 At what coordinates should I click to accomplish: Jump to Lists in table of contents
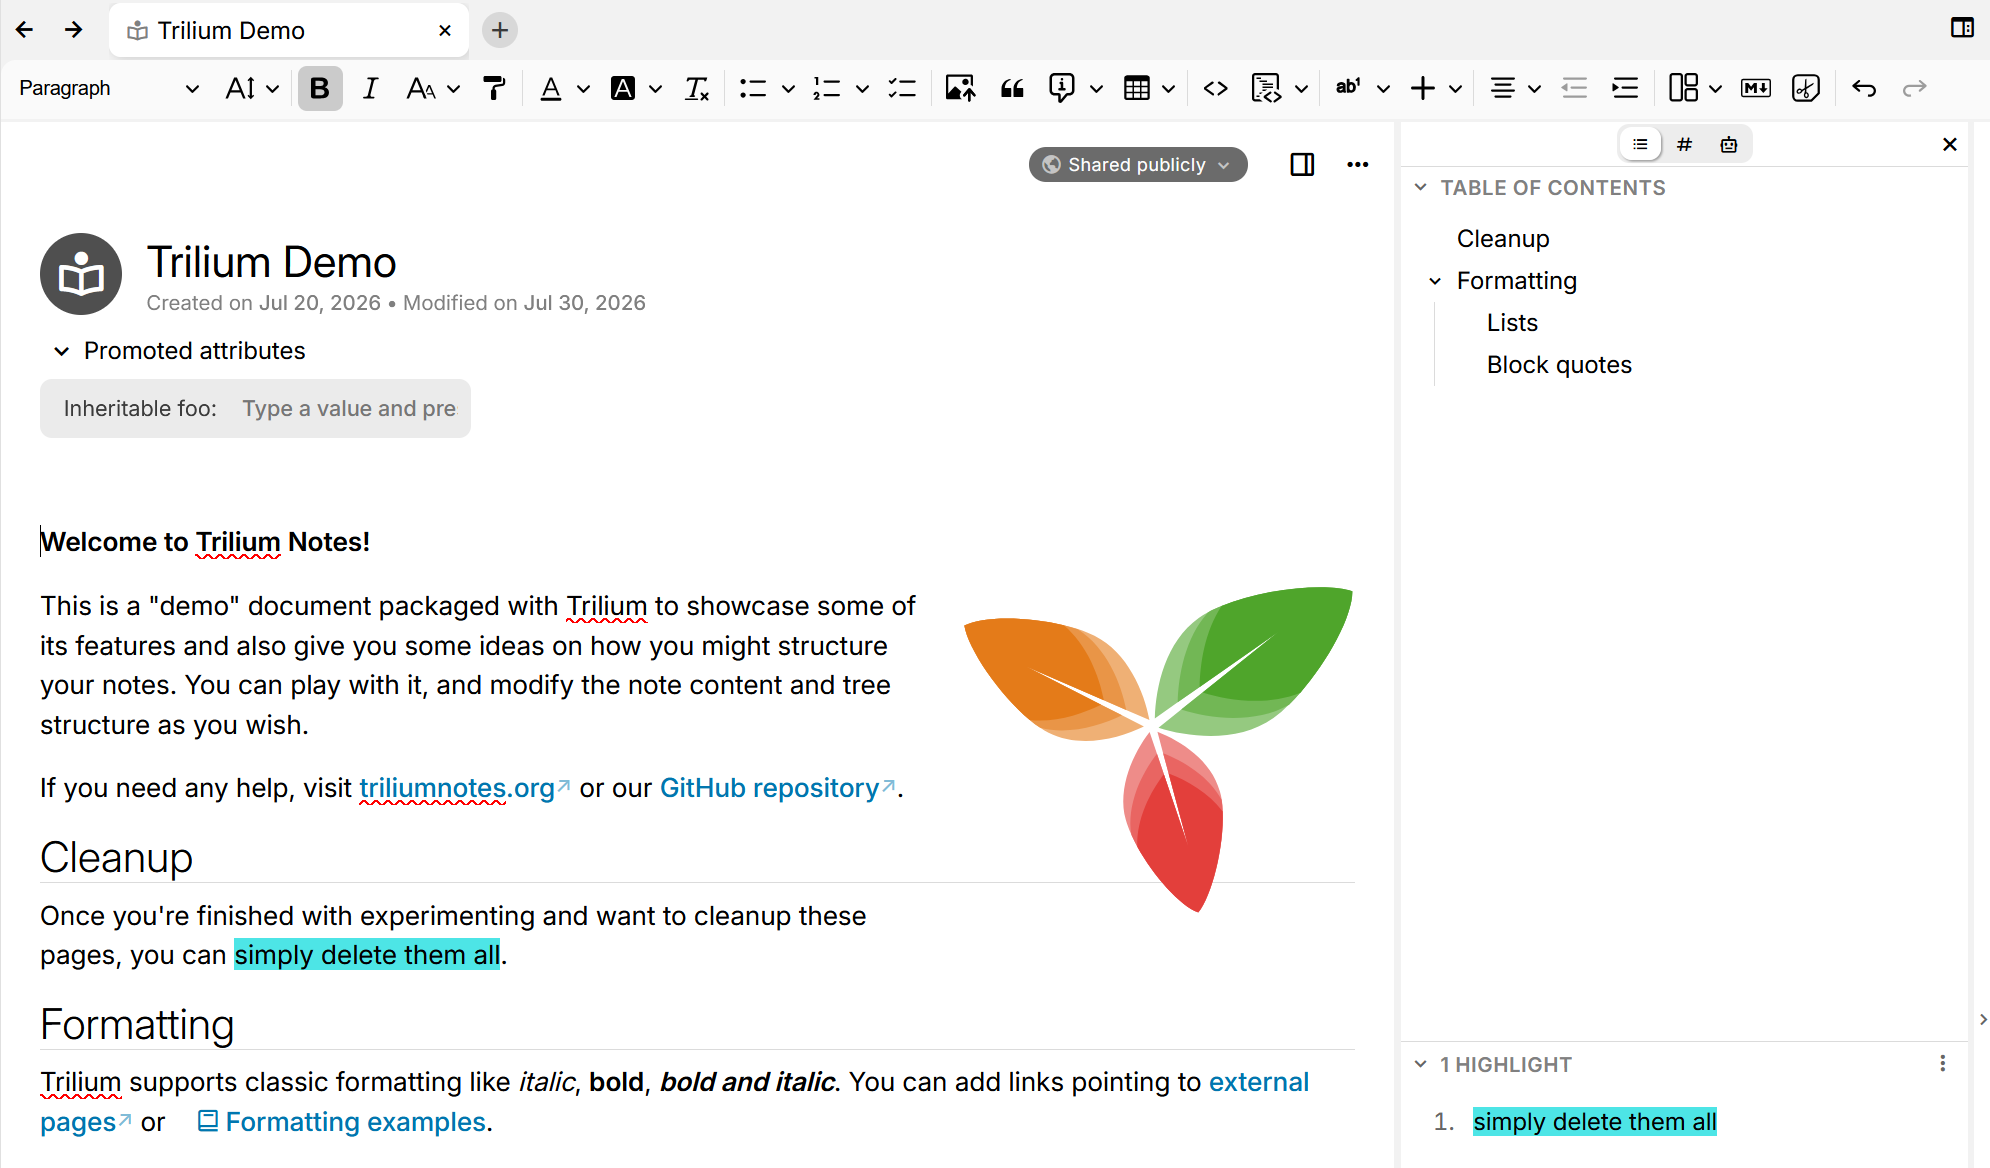tap(1512, 322)
